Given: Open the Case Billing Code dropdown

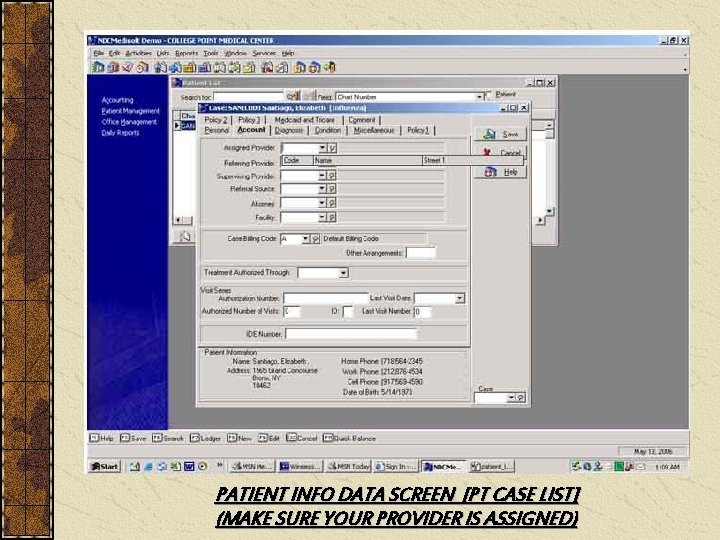Looking at the screenshot, I should (x=306, y=239).
